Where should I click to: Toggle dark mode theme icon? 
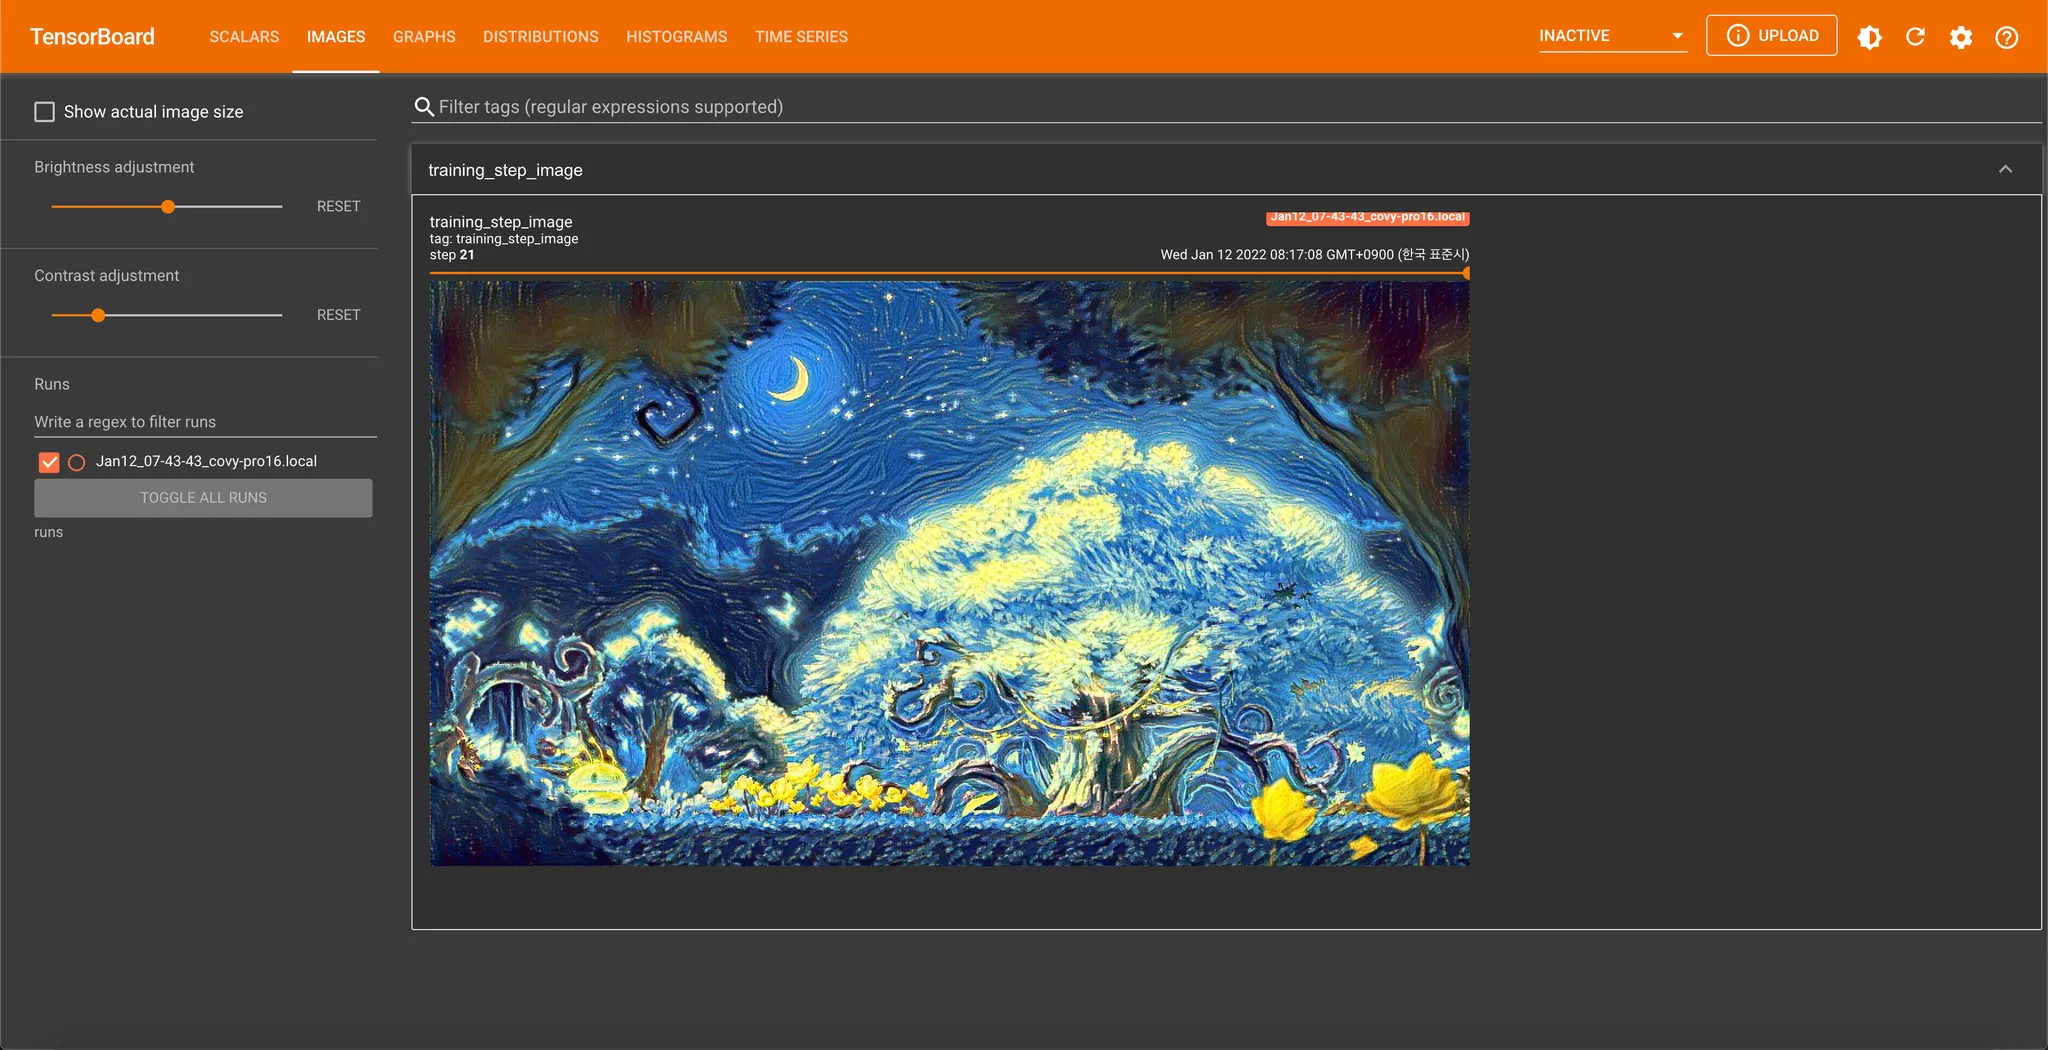point(1869,37)
